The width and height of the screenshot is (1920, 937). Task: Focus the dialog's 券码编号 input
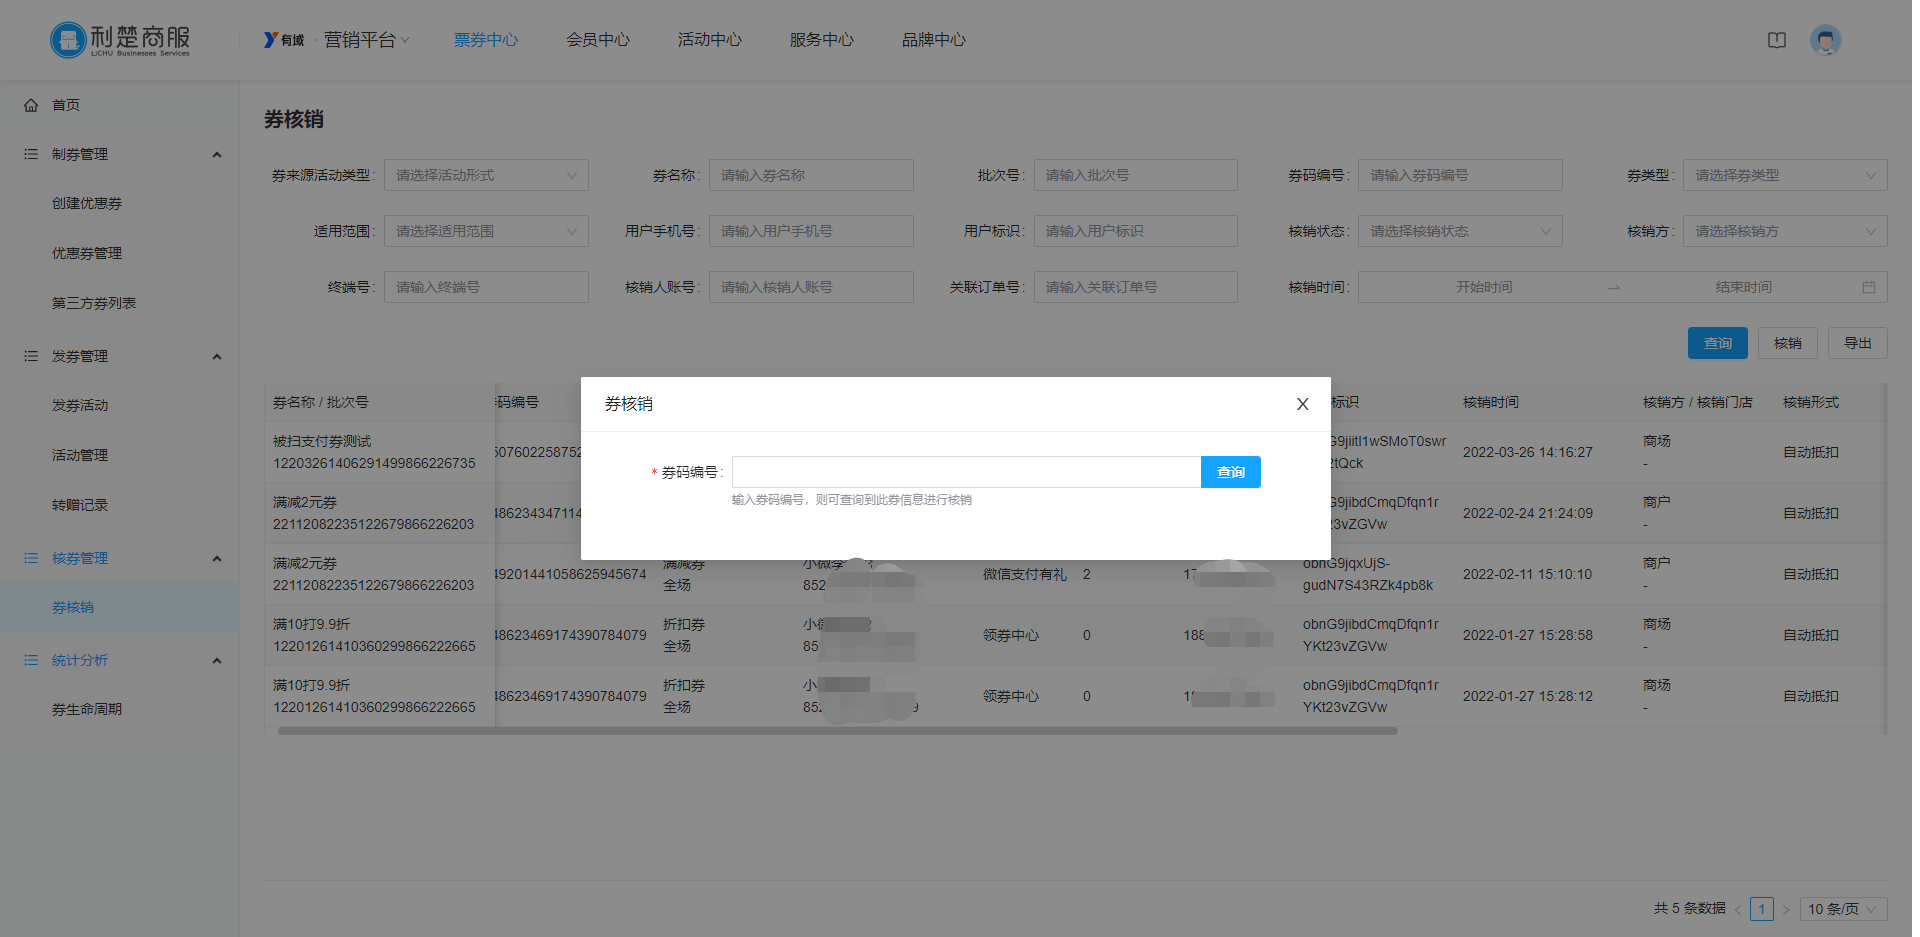[966, 472]
